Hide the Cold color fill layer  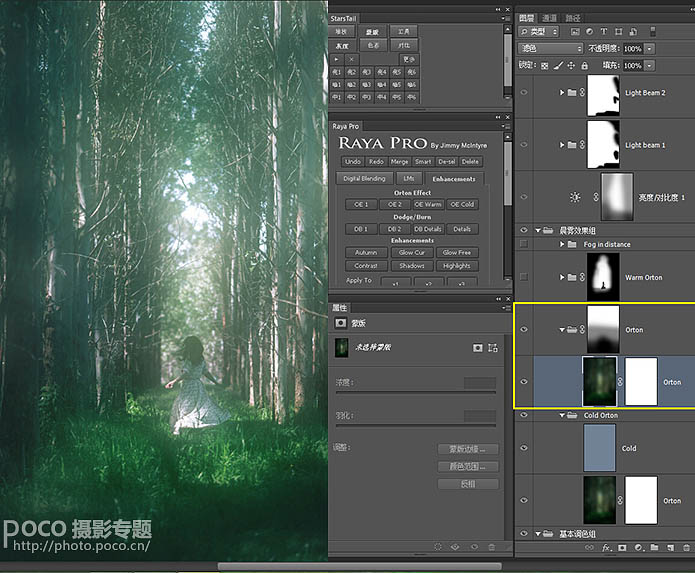pyautogui.click(x=524, y=448)
